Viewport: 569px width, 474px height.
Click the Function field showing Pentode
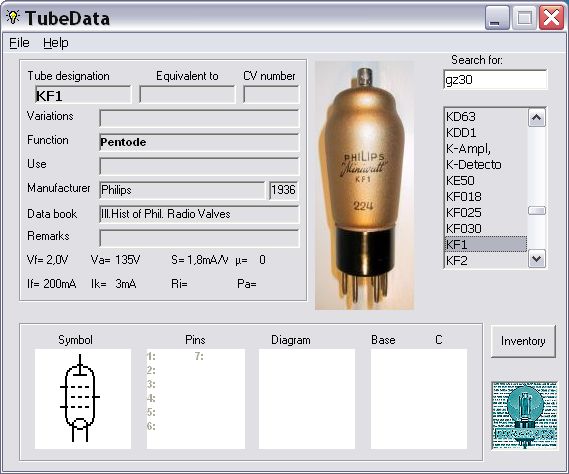click(199, 142)
